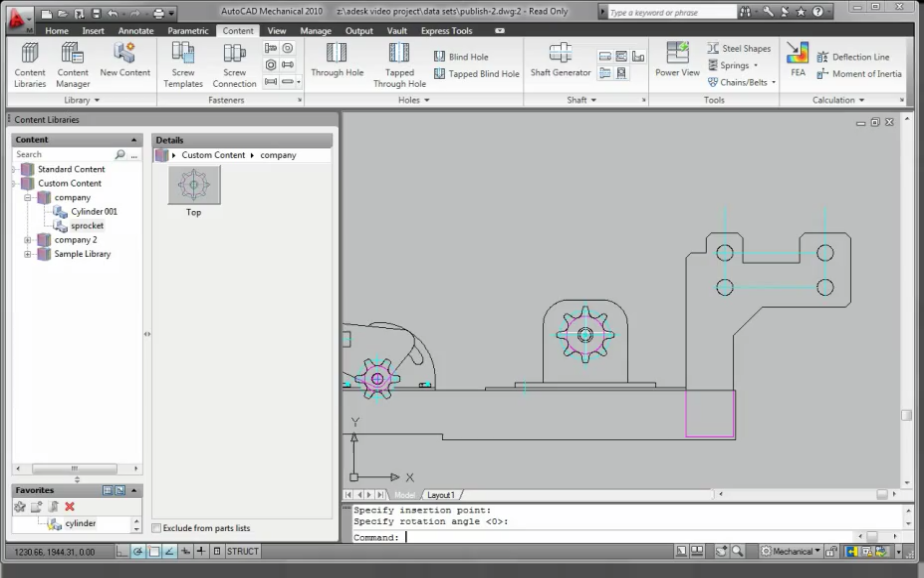The width and height of the screenshot is (924, 578).
Task: Expand the company 2 tree node
Action: coord(28,240)
